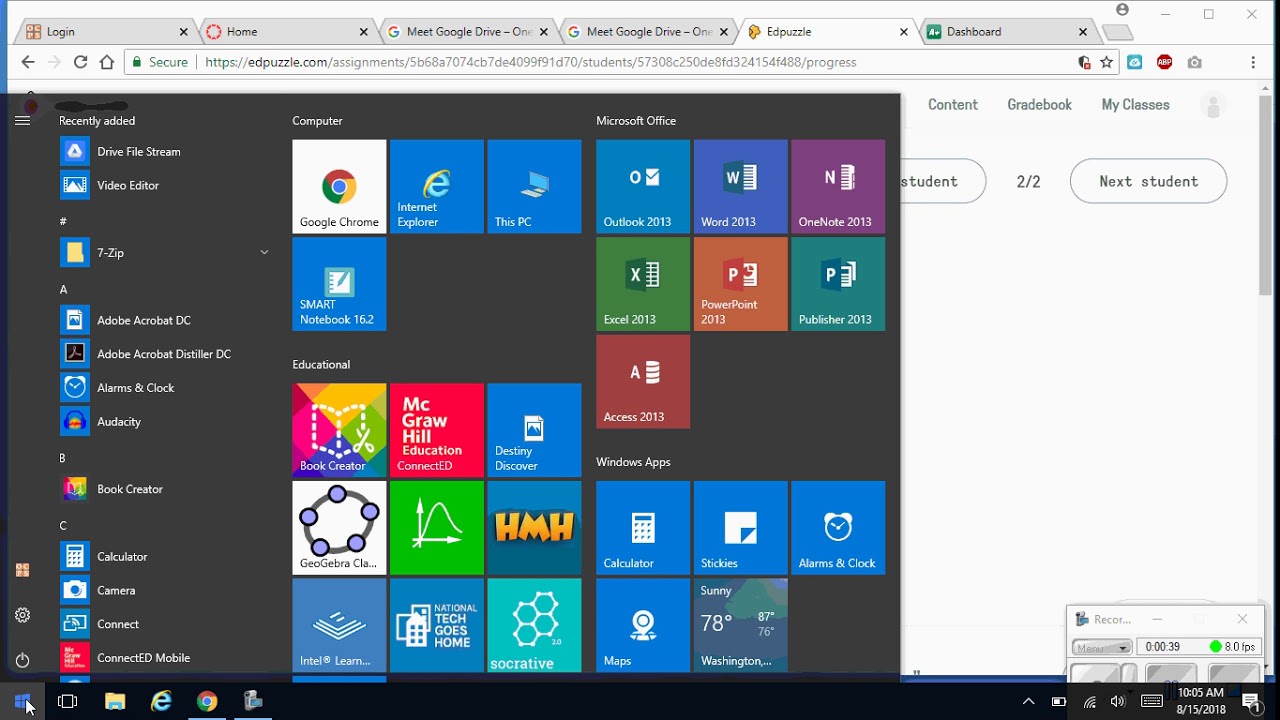Launch Video Editor from the app list
The image size is (1280, 720).
165,185
